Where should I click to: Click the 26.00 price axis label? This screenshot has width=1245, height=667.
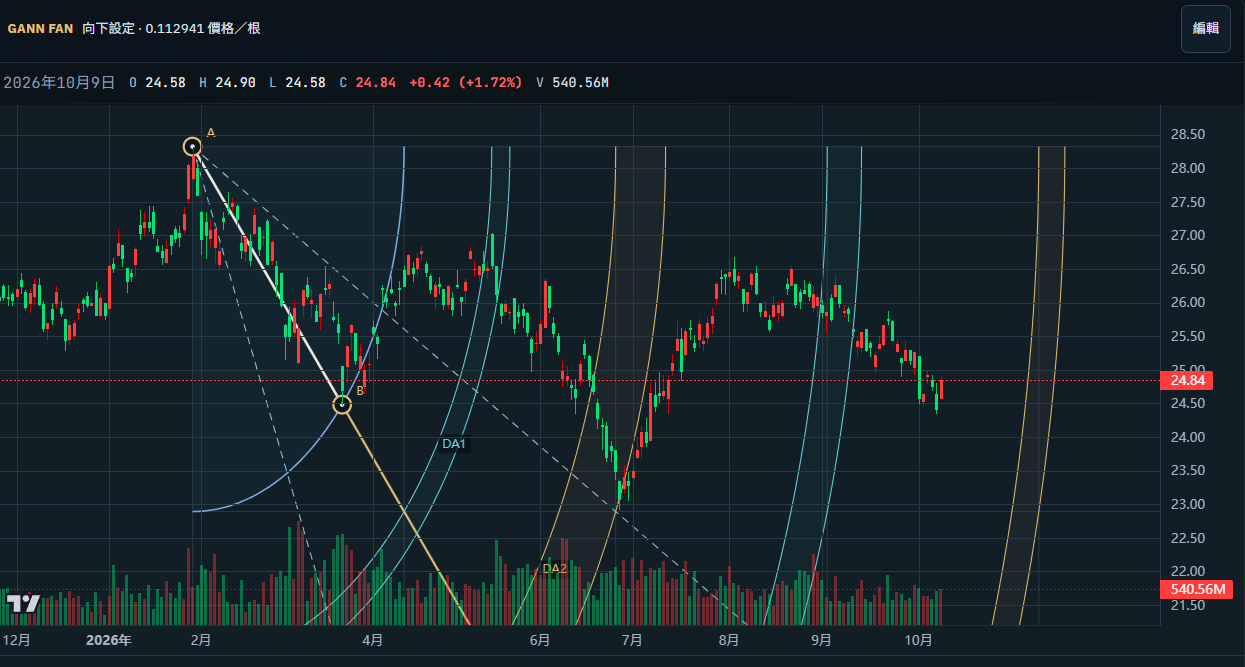tap(1186, 302)
